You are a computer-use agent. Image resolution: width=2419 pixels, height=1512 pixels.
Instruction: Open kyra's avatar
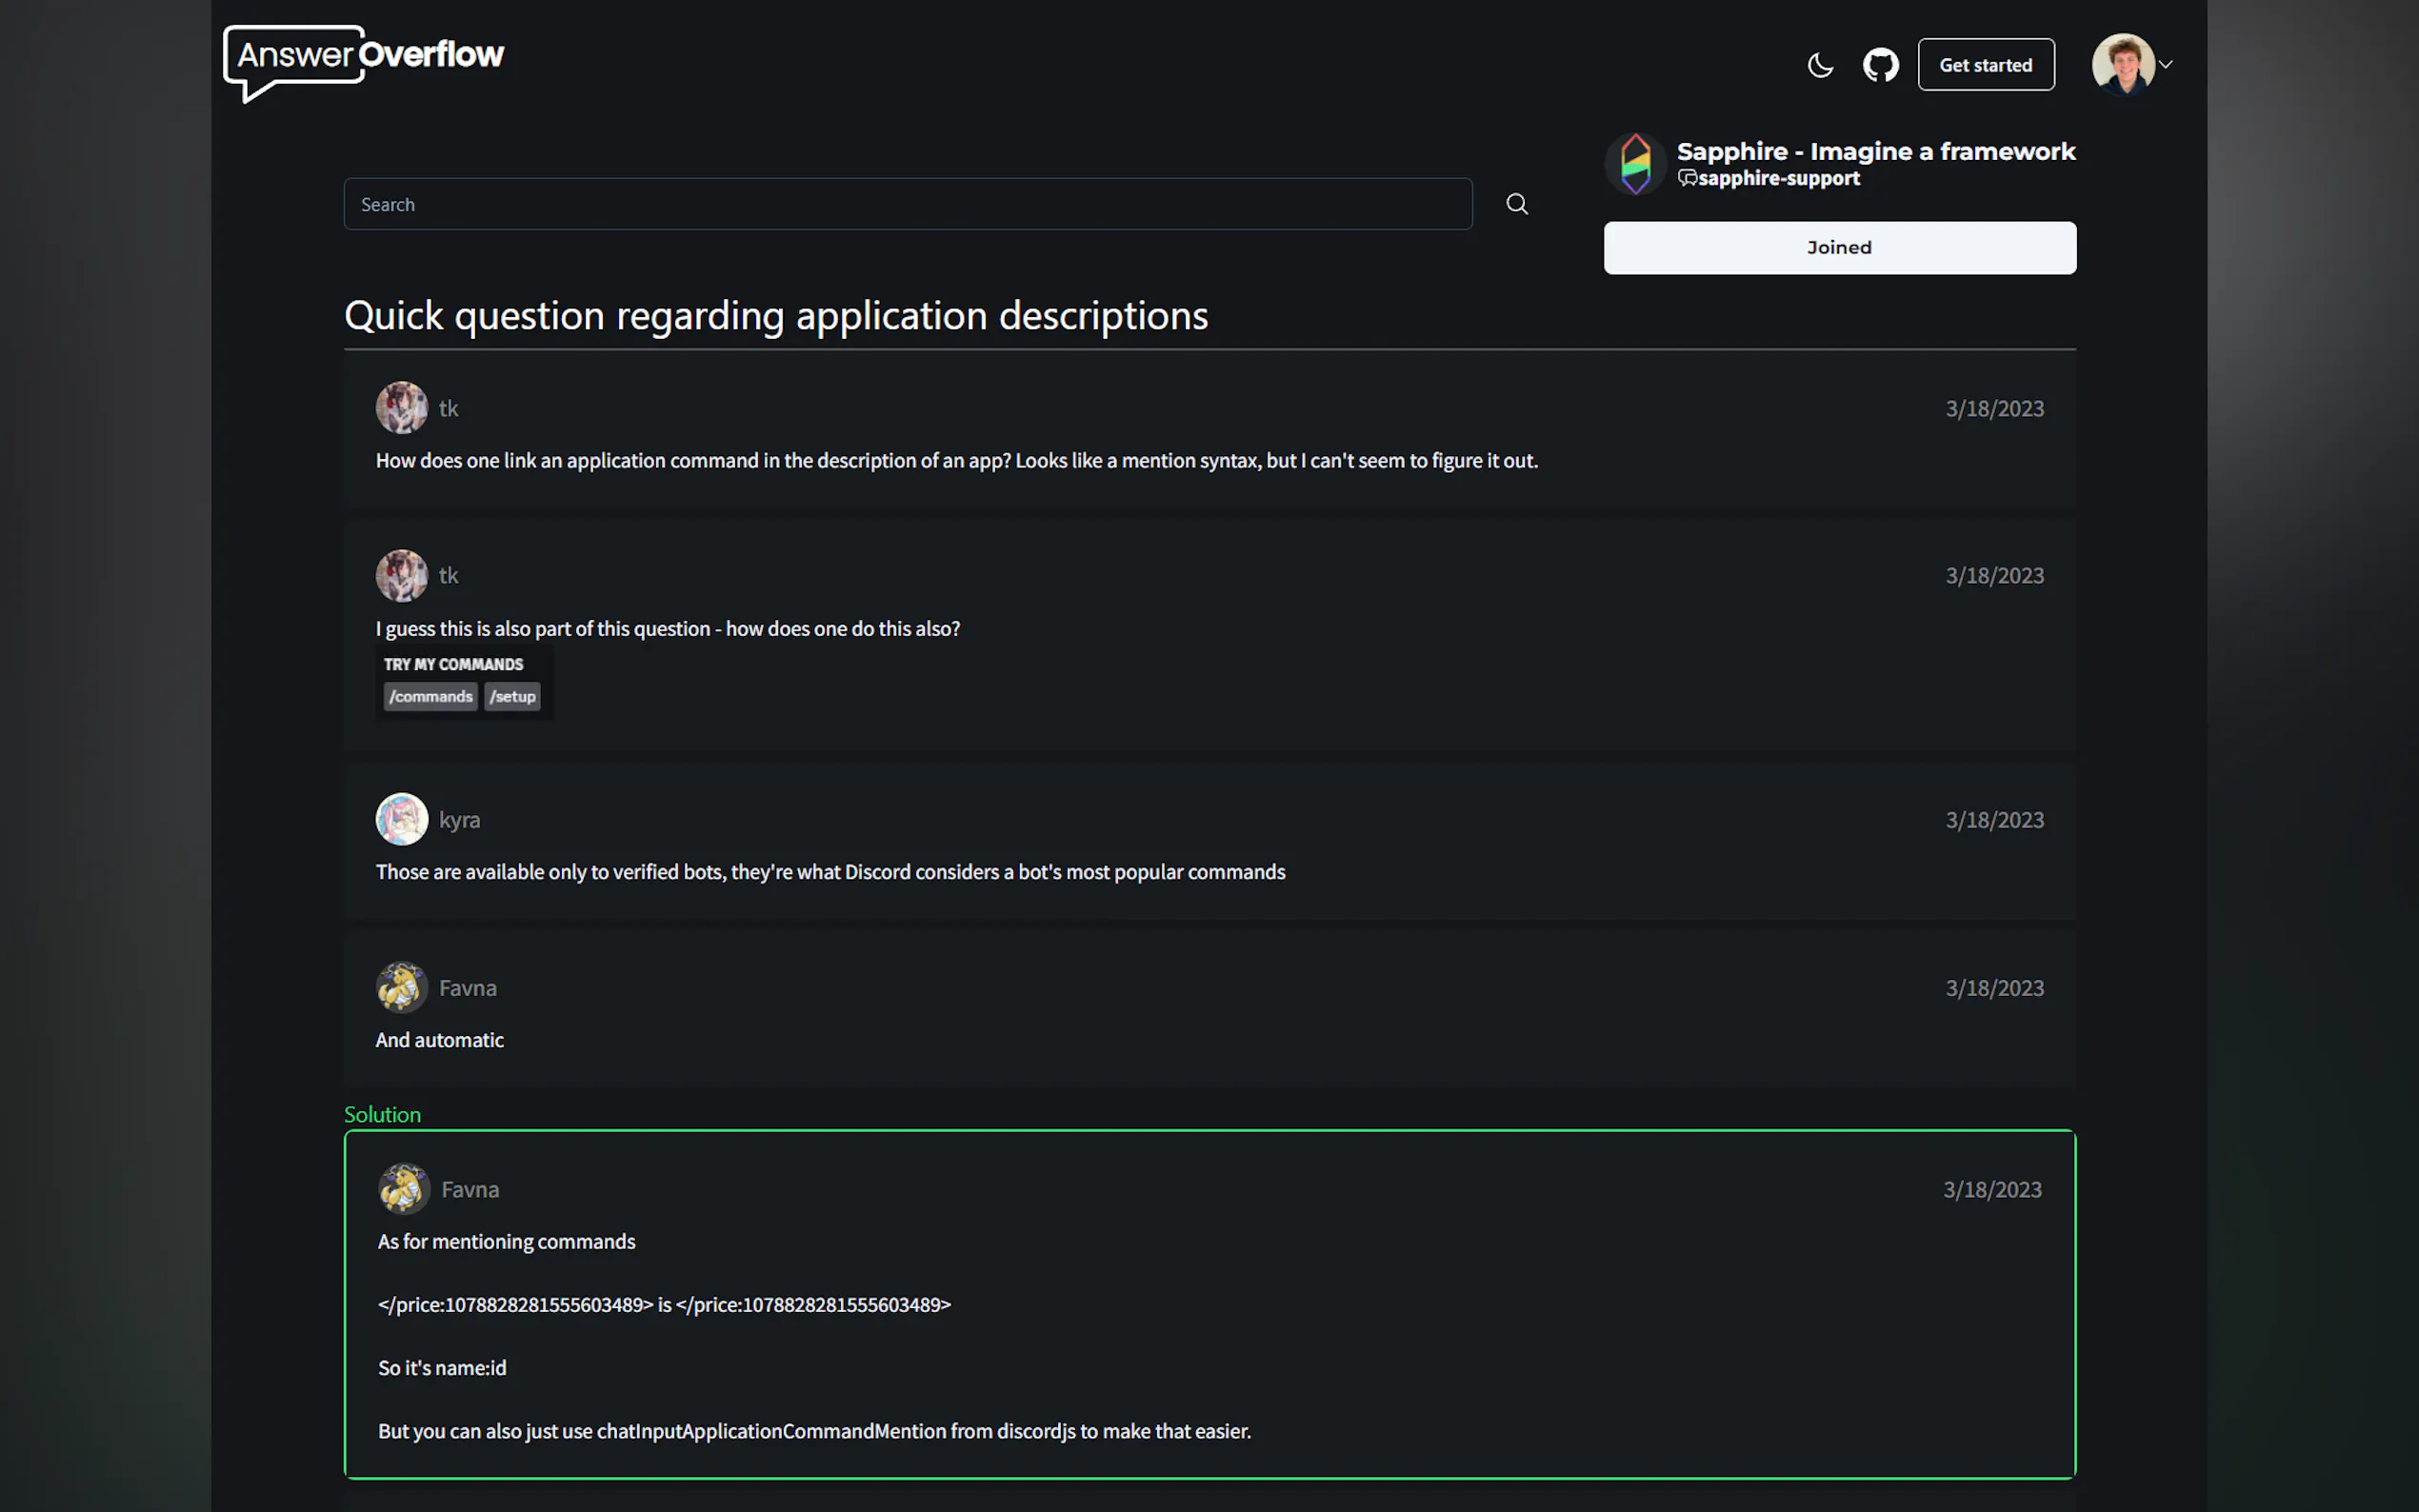(401, 819)
